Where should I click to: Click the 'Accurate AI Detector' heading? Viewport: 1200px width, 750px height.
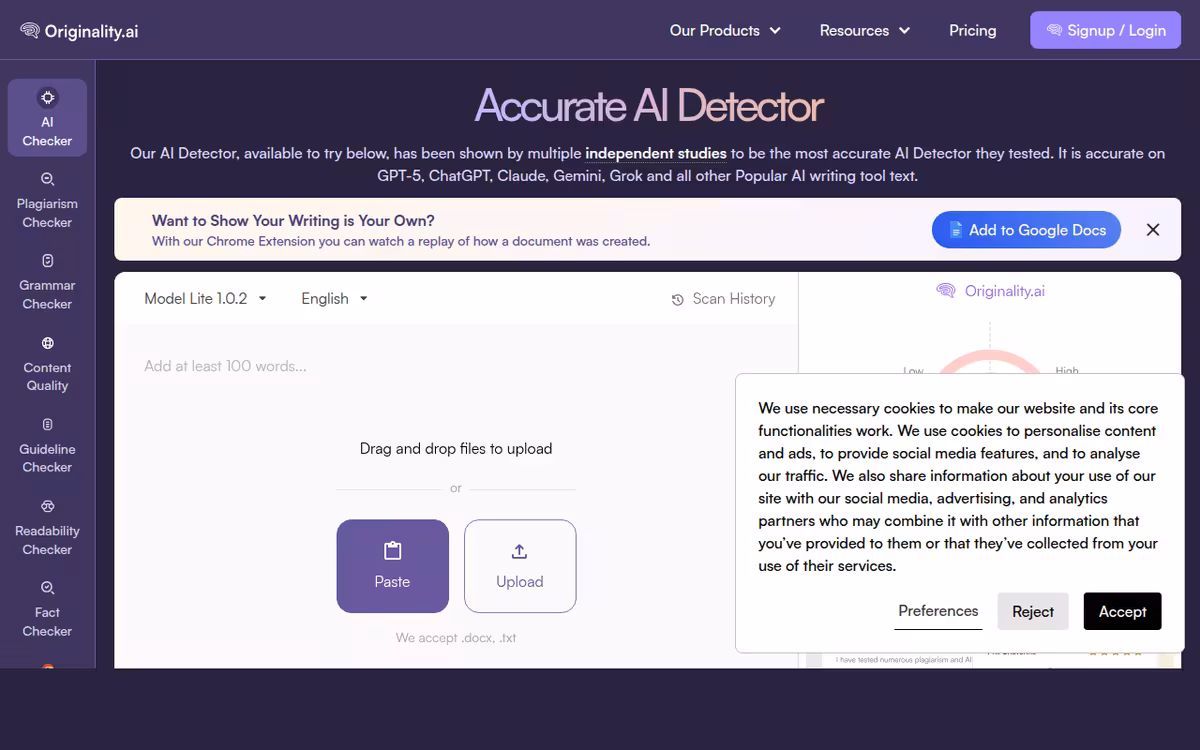[x=649, y=106]
